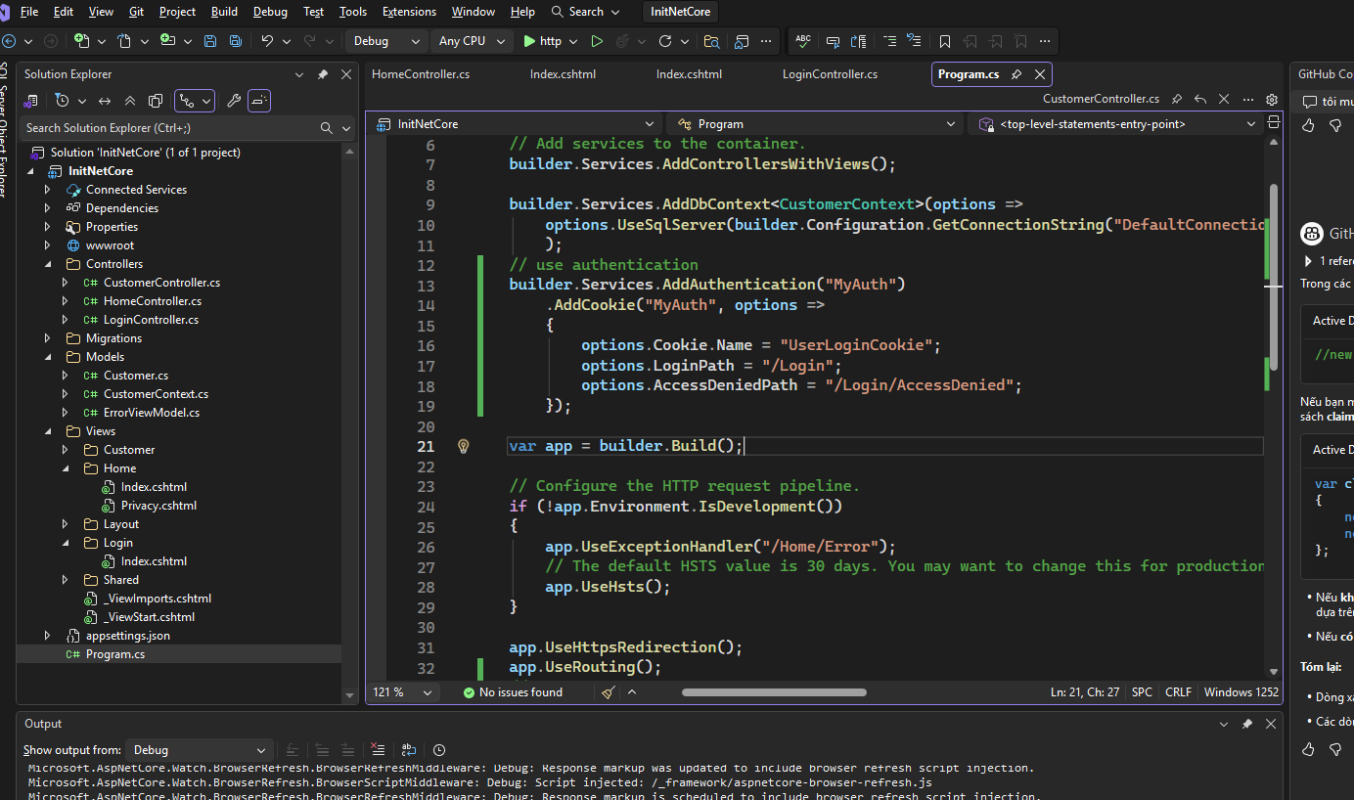Click the lightbulb quick actions icon

463,446
